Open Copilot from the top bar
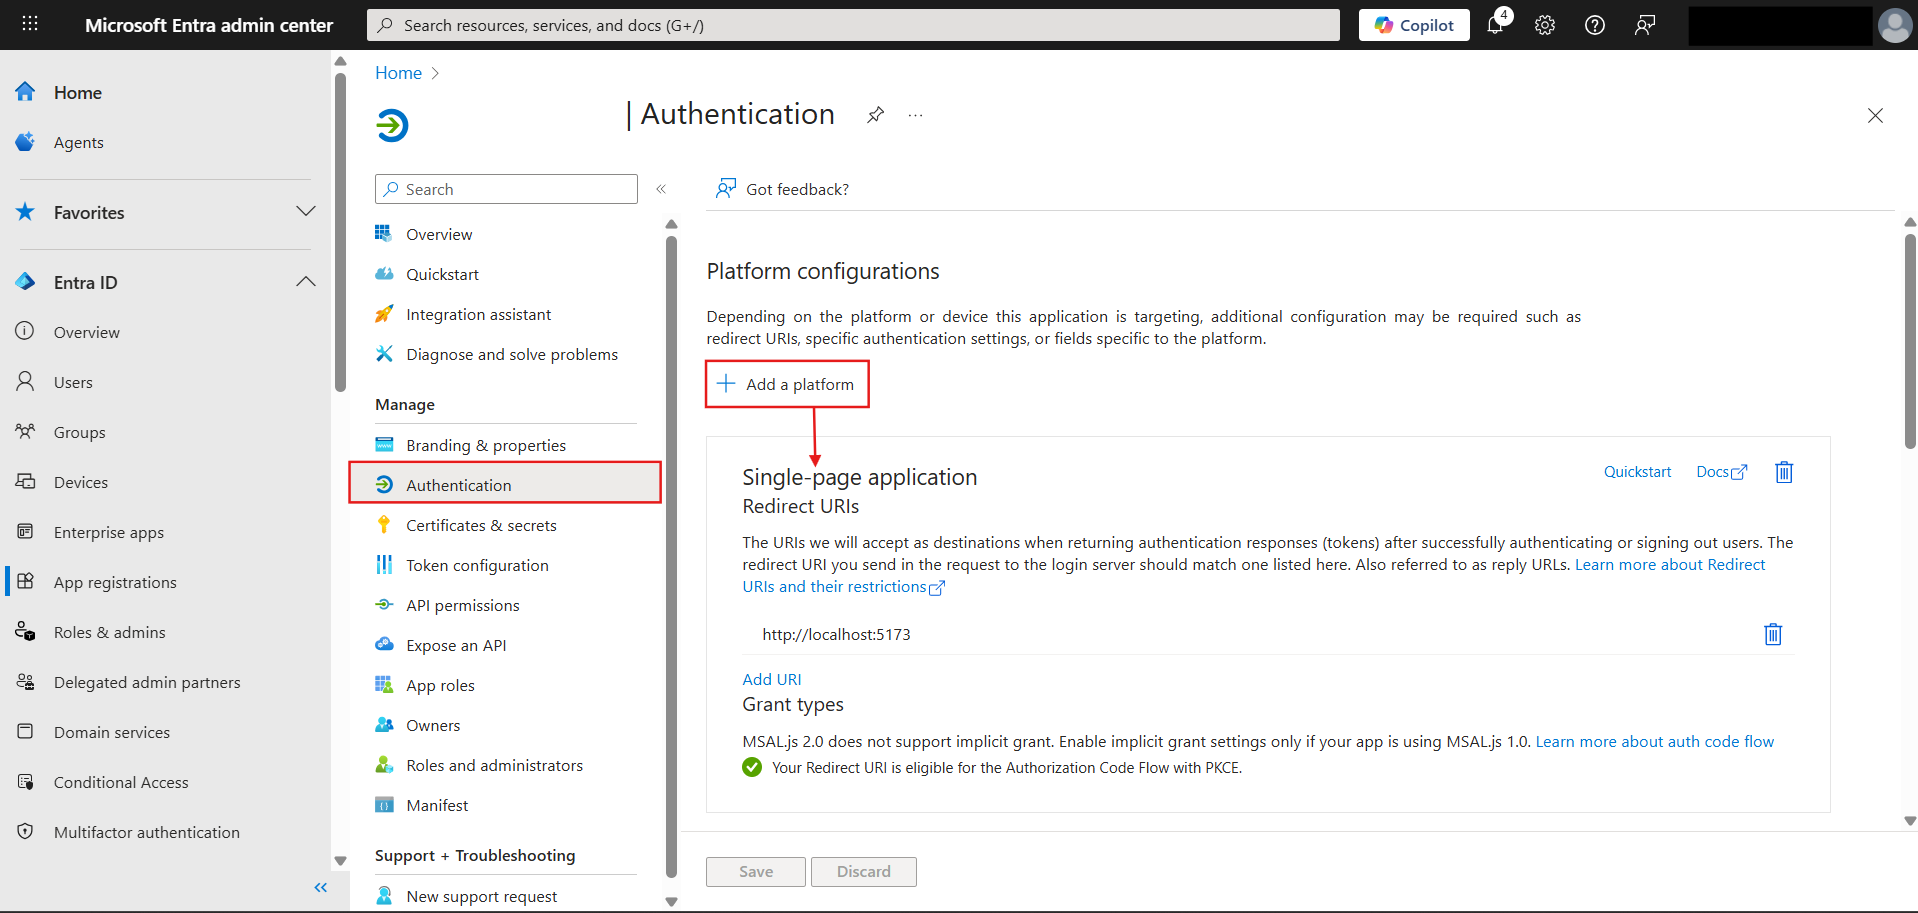The height and width of the screenshot is (913, 1918). 1413,25
